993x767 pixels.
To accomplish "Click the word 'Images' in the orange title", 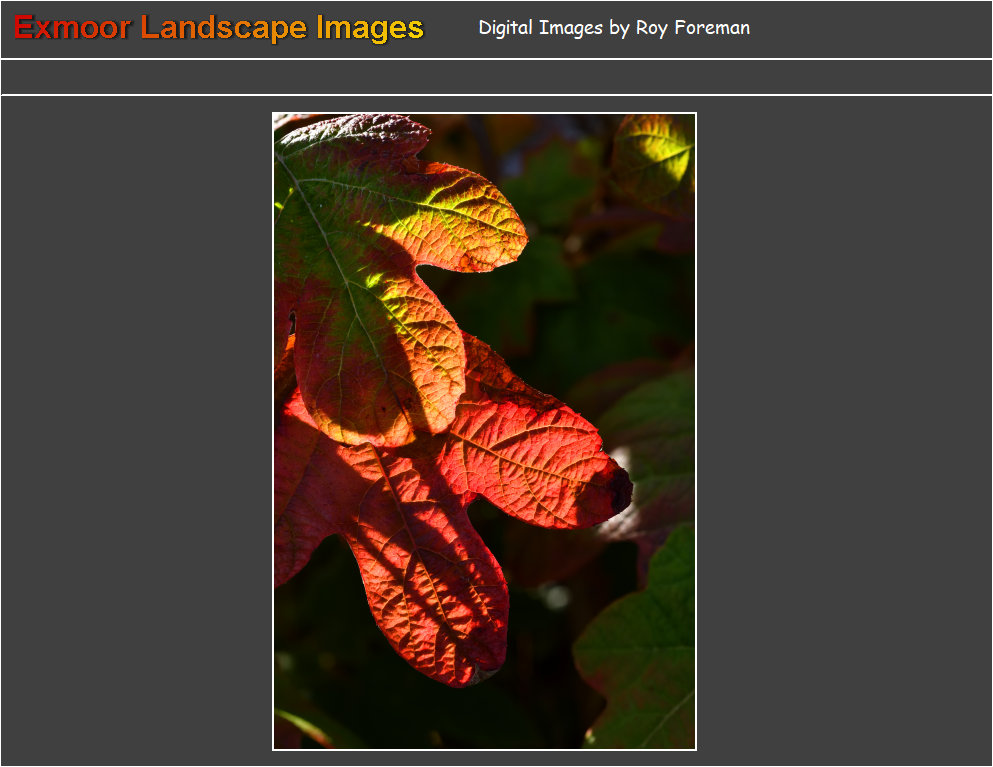I will click(x=370, y=28).
